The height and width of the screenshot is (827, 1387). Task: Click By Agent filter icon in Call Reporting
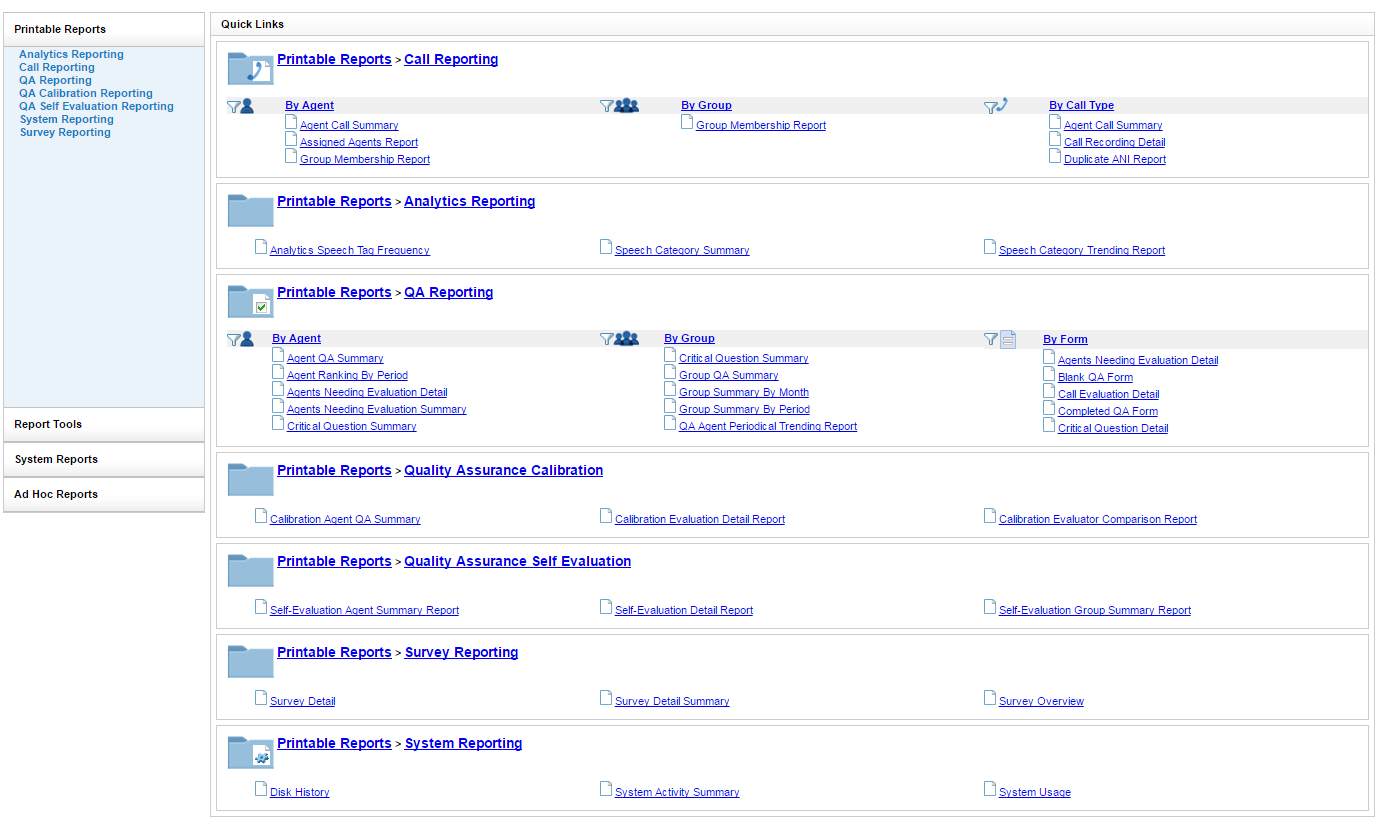tap(240, 105)
